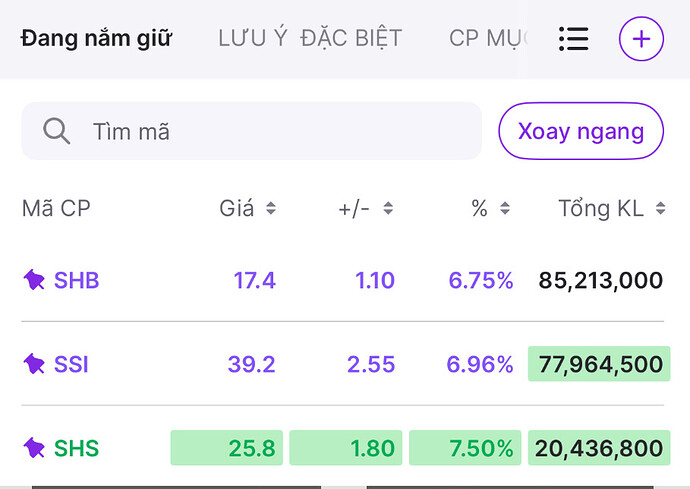
Task: Click the Mã CP column header
Action: (56, 209)
